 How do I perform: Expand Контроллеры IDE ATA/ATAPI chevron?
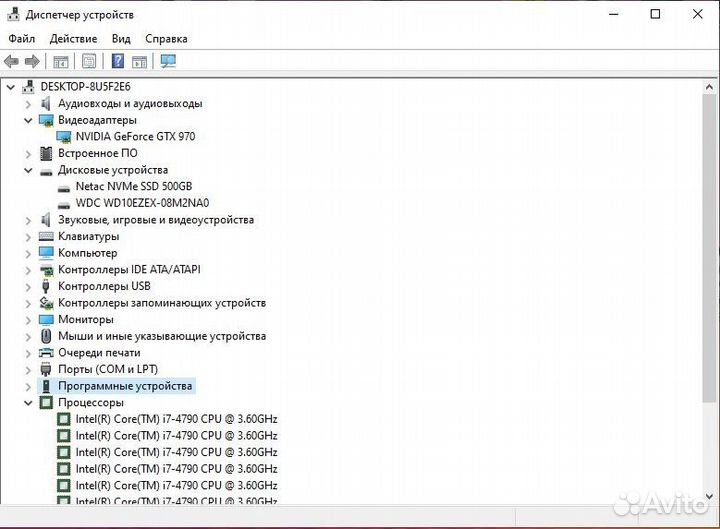(x=28, y=270)
